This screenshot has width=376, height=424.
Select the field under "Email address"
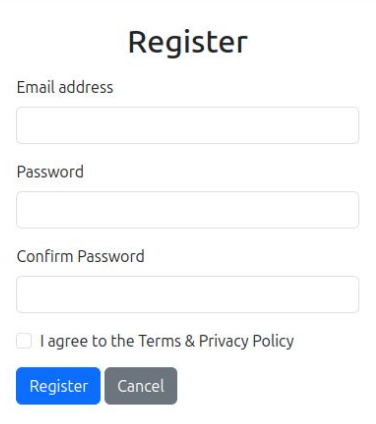point(188,125)
